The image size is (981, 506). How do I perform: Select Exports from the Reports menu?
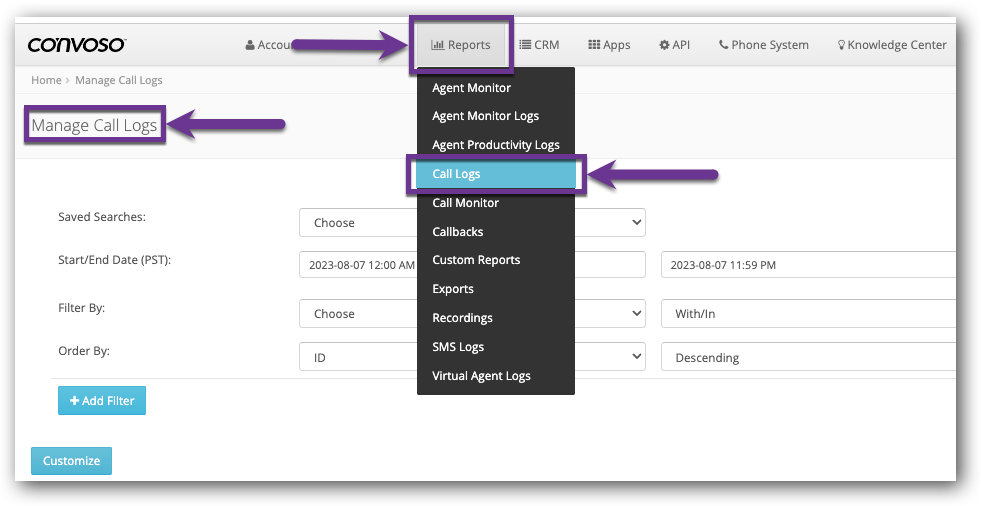tap(496, 289)
